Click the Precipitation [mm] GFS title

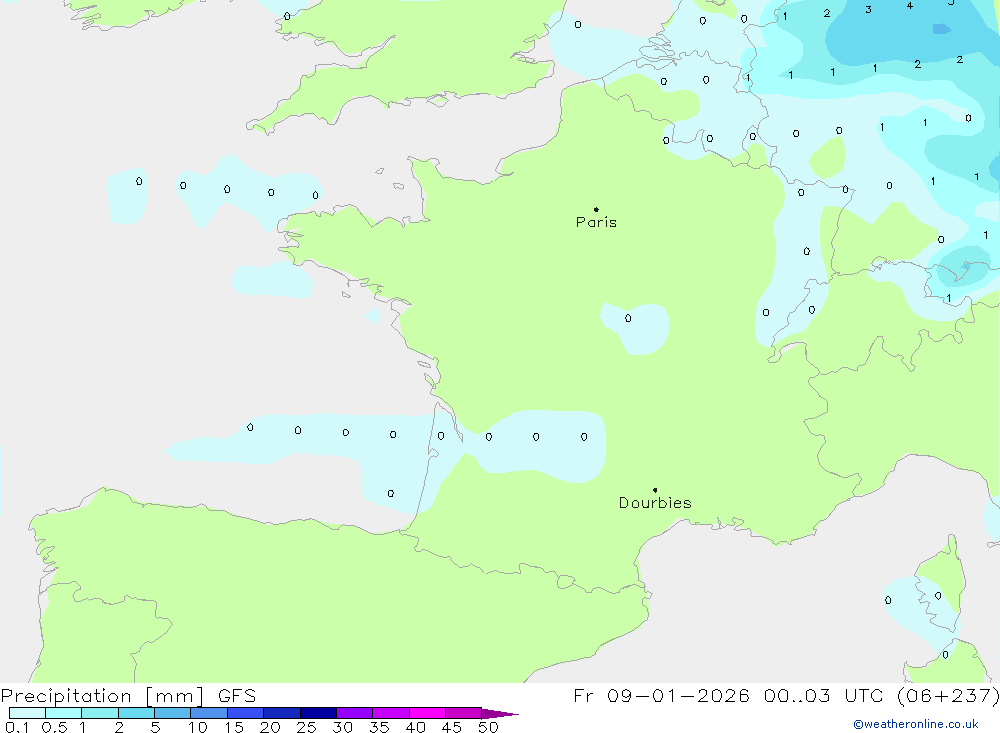128,696
